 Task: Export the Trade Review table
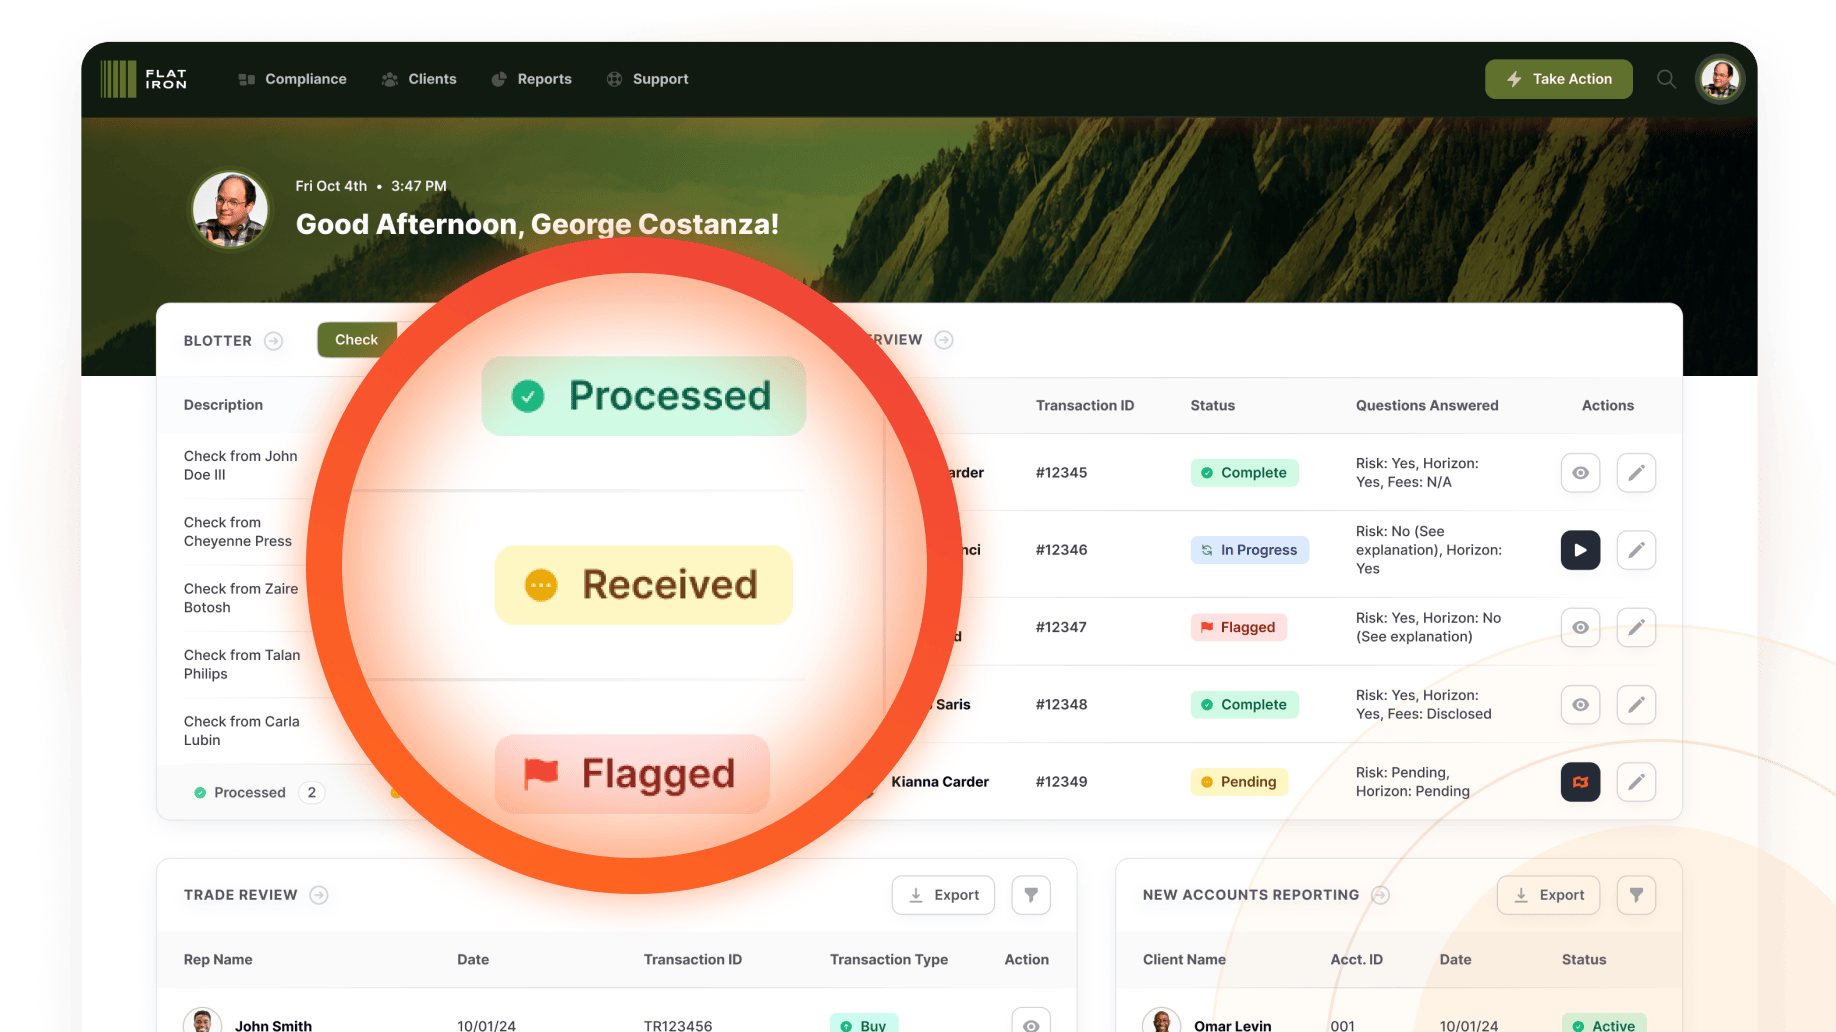[943, 895]
